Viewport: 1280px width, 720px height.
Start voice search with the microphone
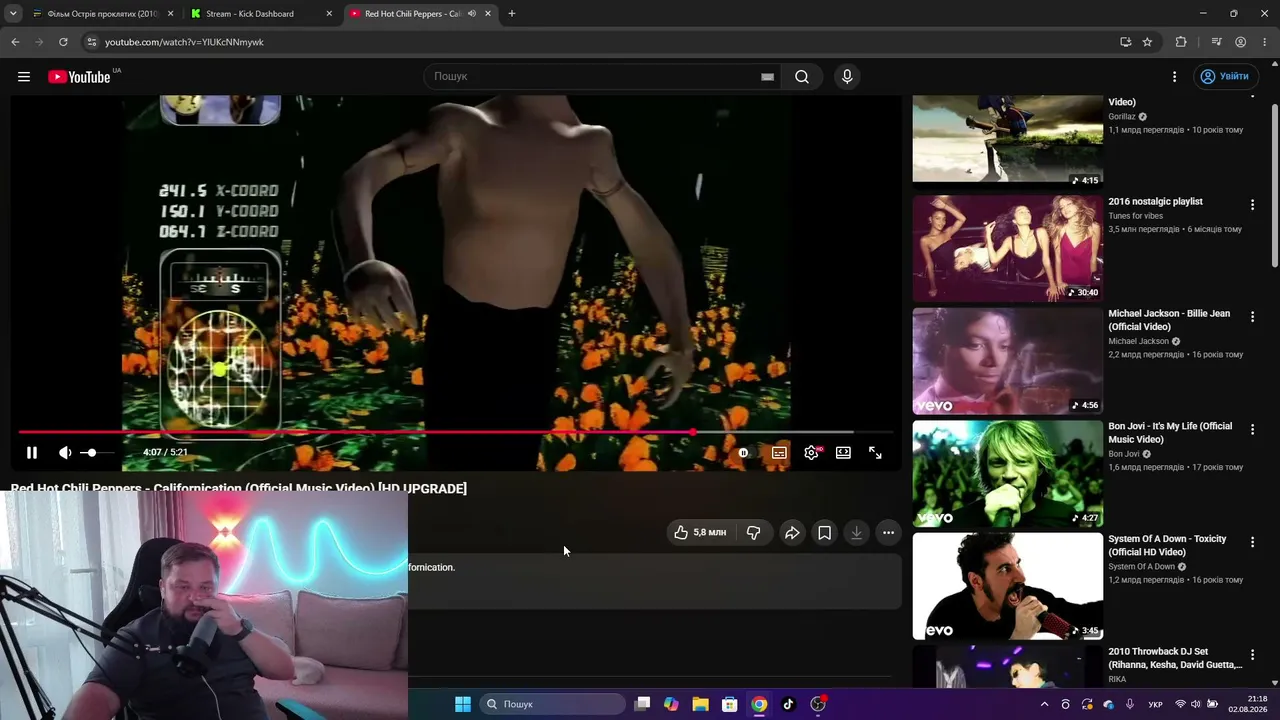847,77
